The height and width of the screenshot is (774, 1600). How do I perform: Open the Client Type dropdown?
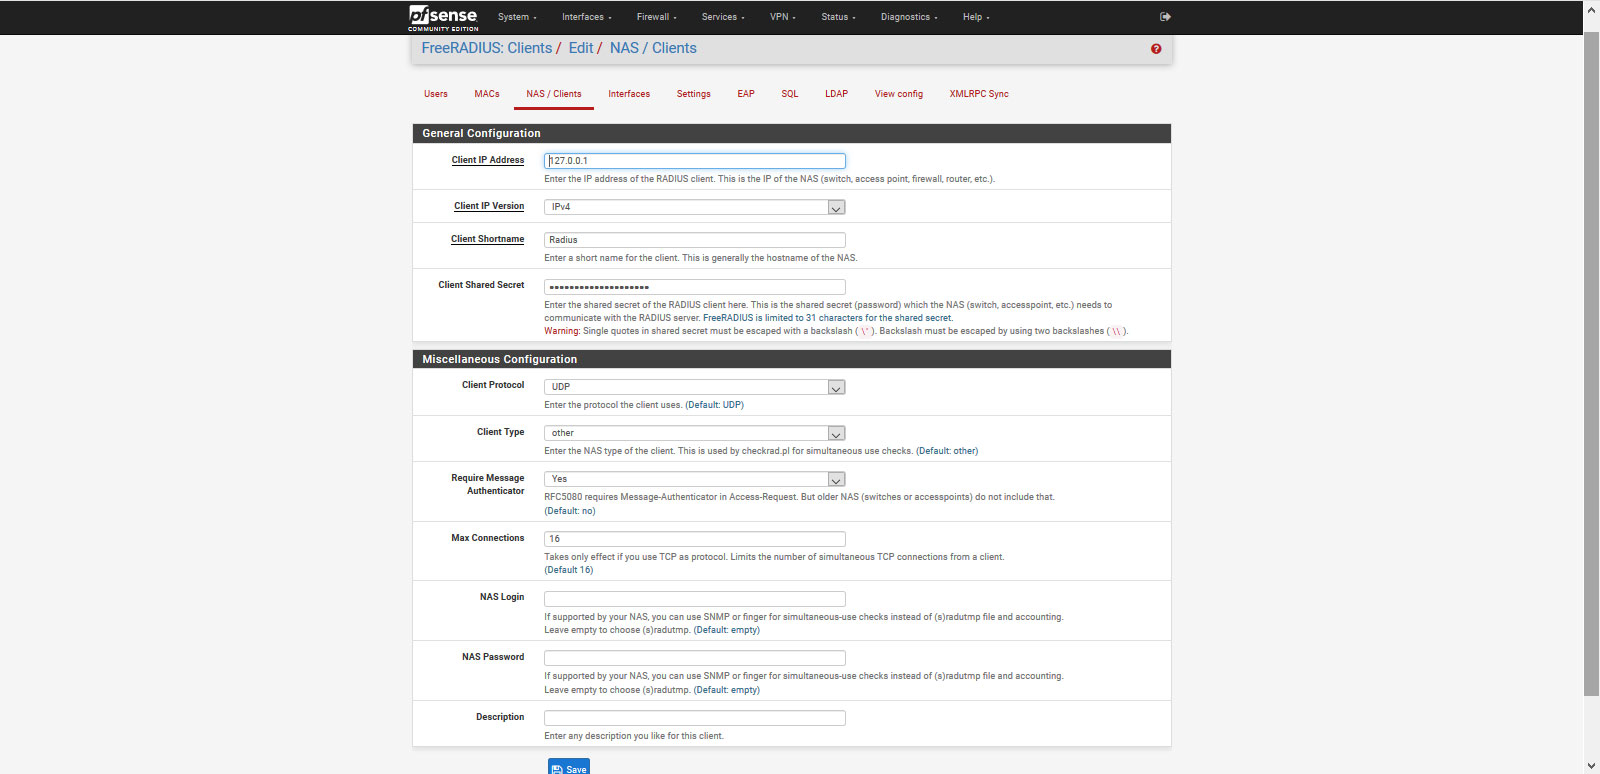click(695, 433)
